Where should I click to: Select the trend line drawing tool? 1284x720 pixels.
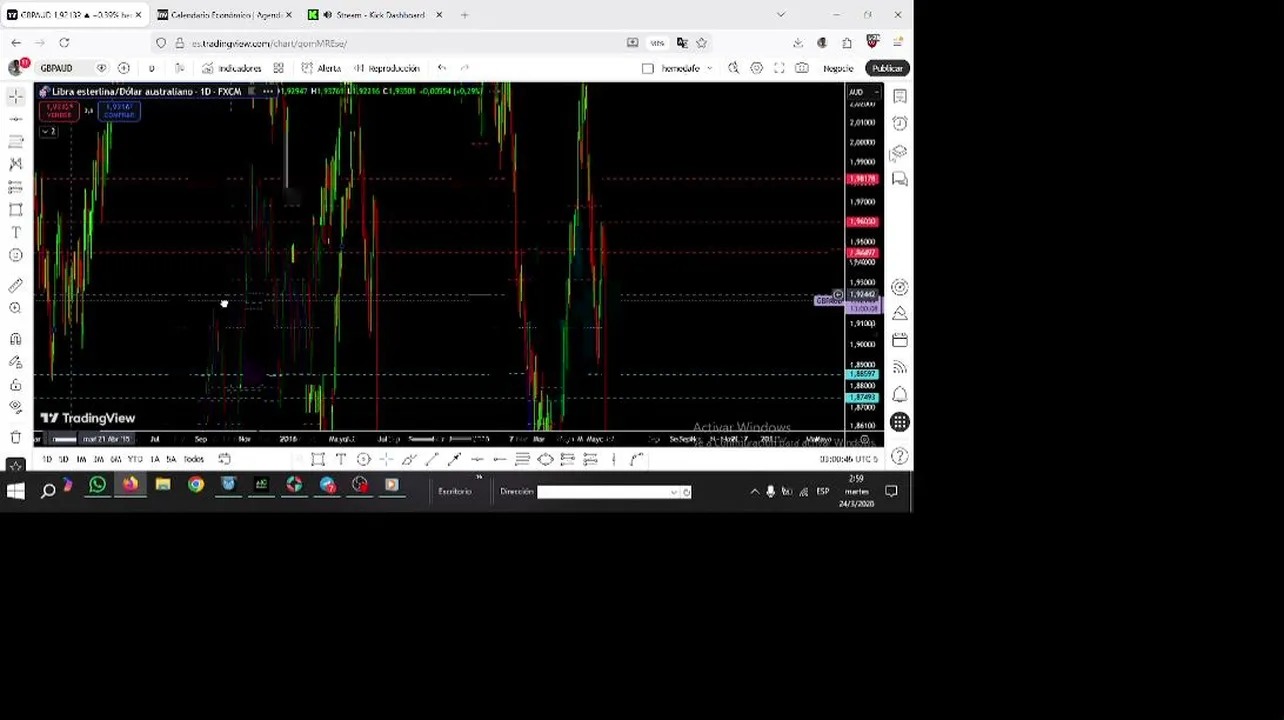[x=16, y=119]
